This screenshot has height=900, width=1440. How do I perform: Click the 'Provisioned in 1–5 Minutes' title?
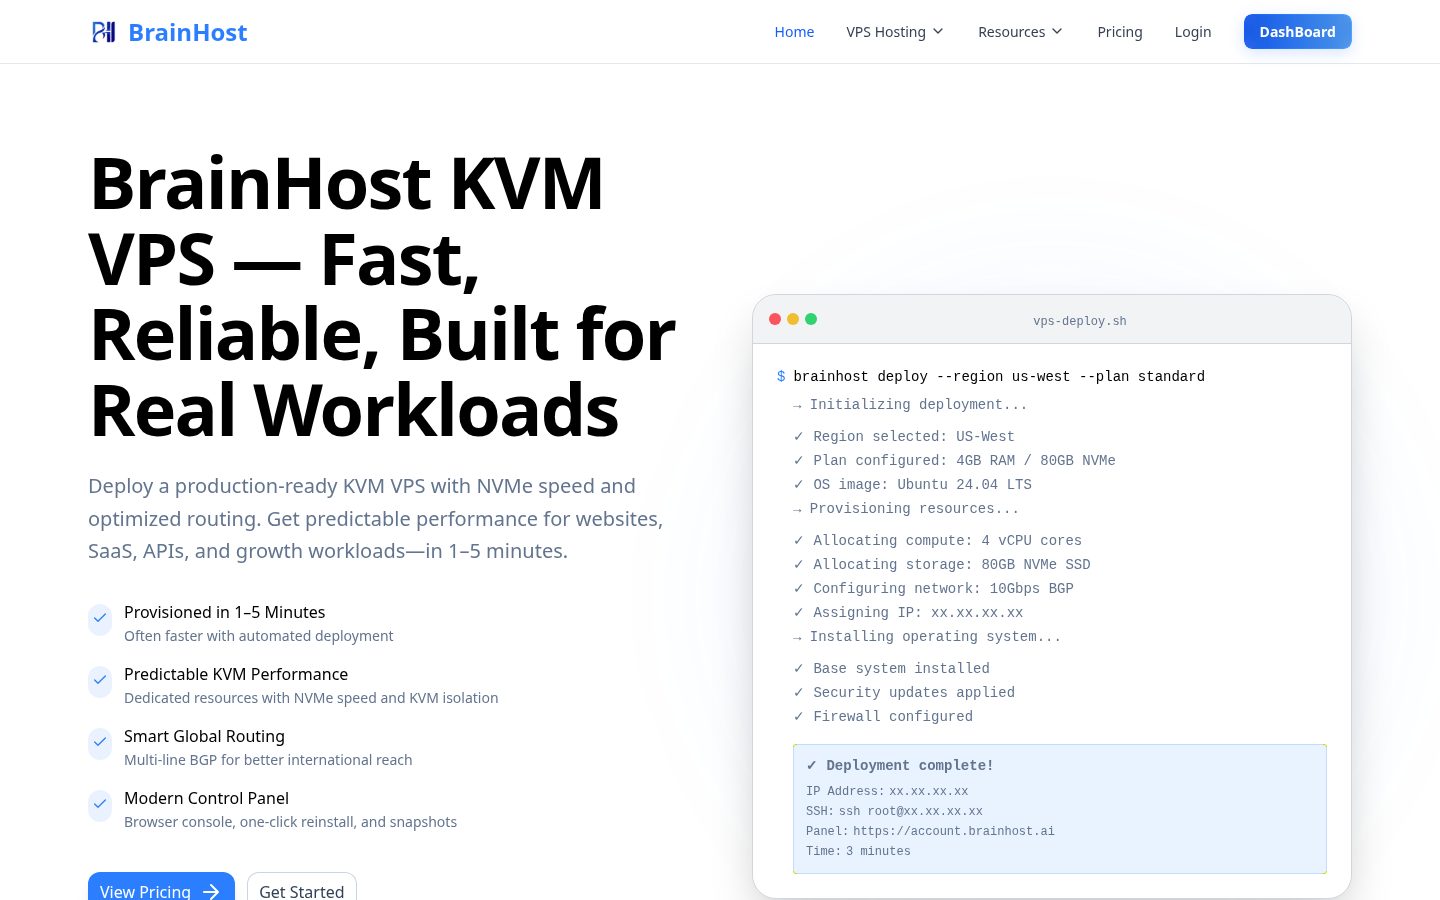[x=224, y=612]
